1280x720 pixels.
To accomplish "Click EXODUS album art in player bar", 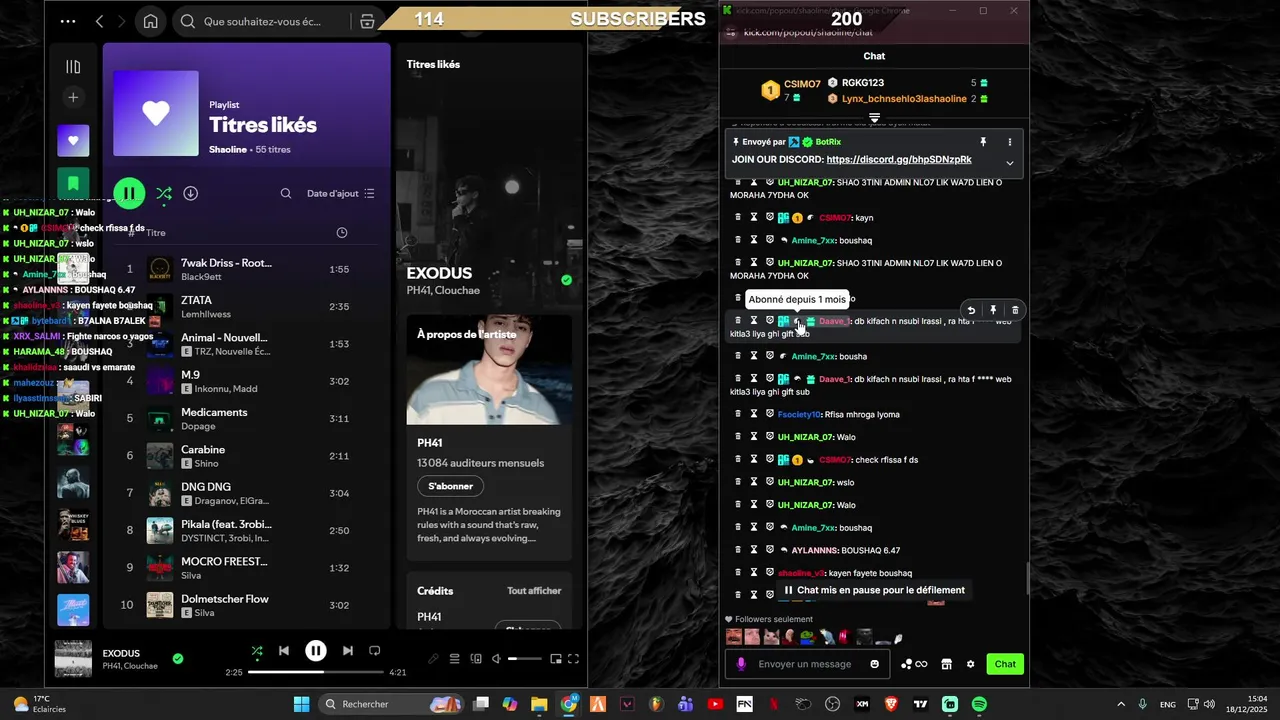I will (73, 659).
